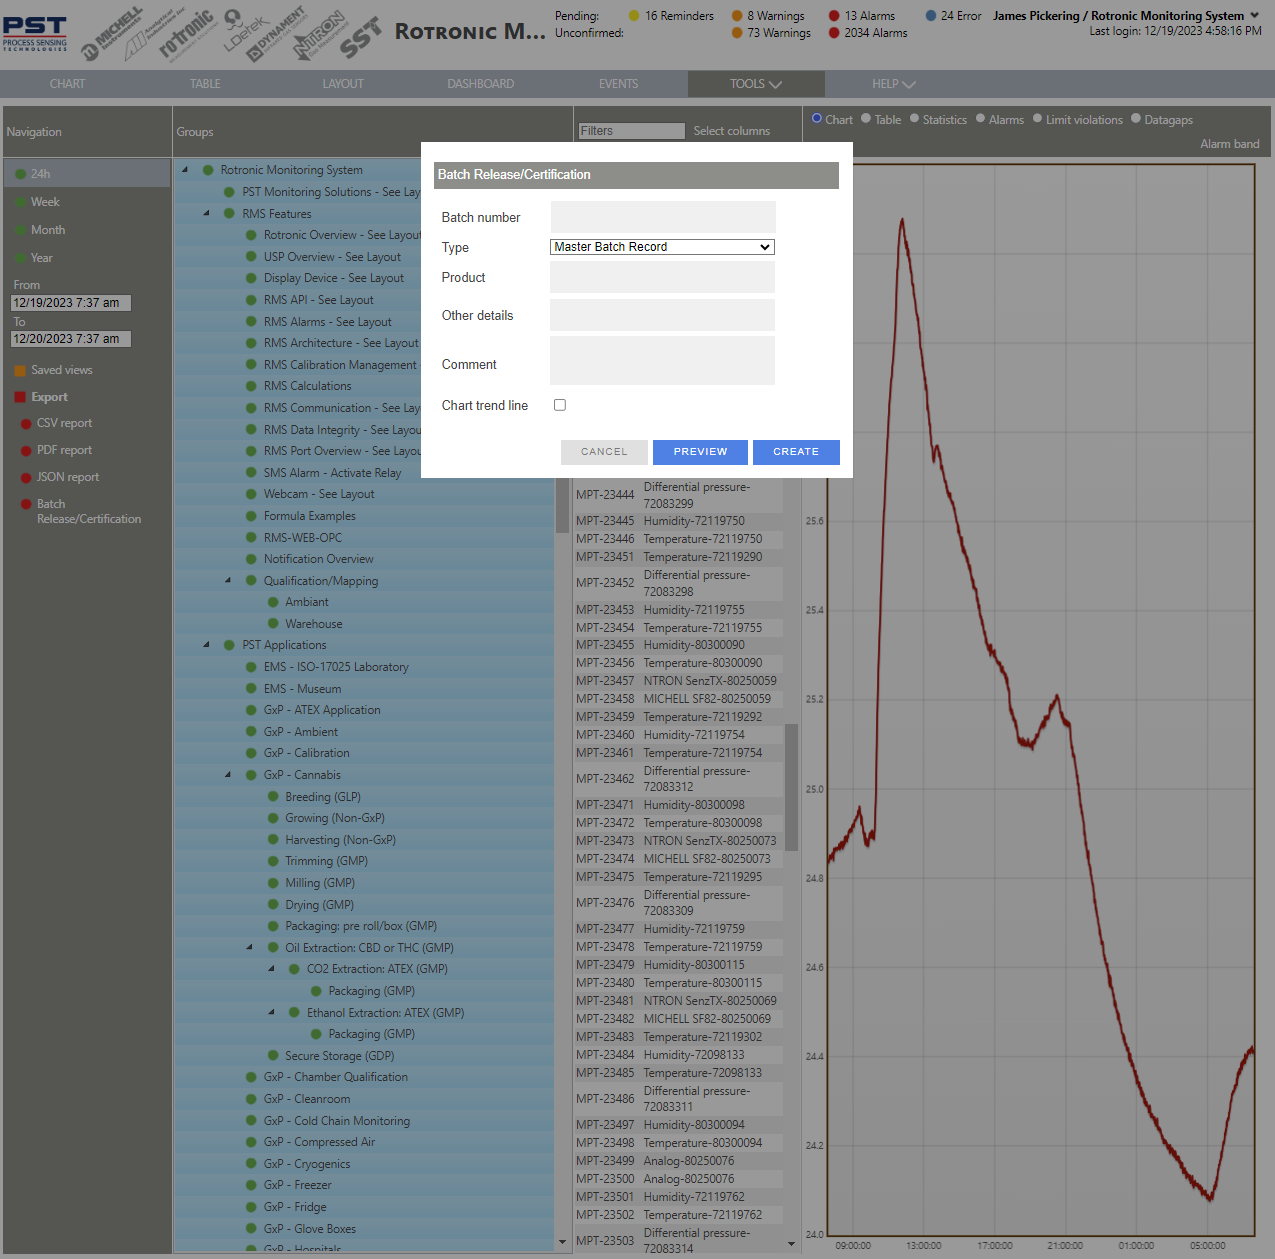Image resolution: width=1275 pixels, height=1259 pixels.
Task: Click green status dot beside Webcam - See Layout
Action: tap(252, 494)
